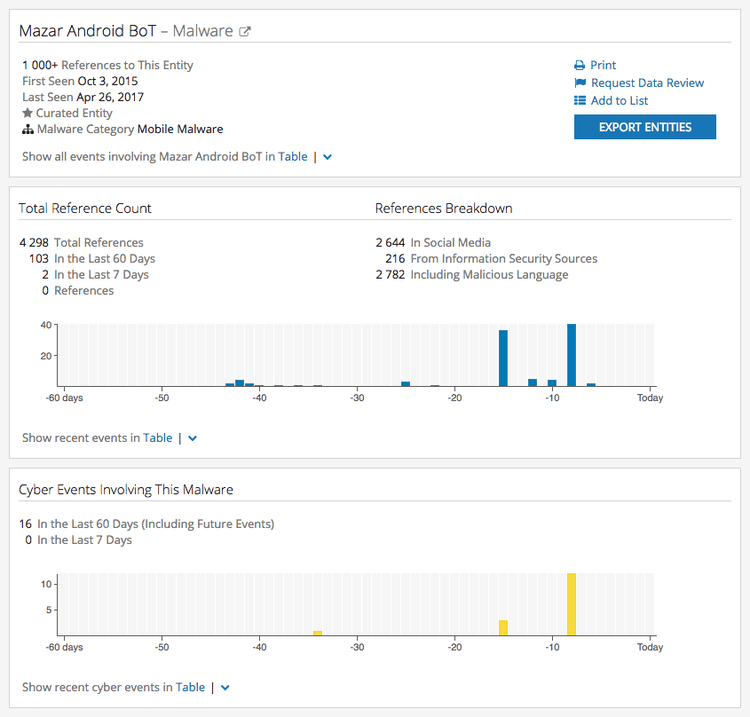Click the tallest blue bar in references chart
750x717 pixels.
[x=571, y=355]
